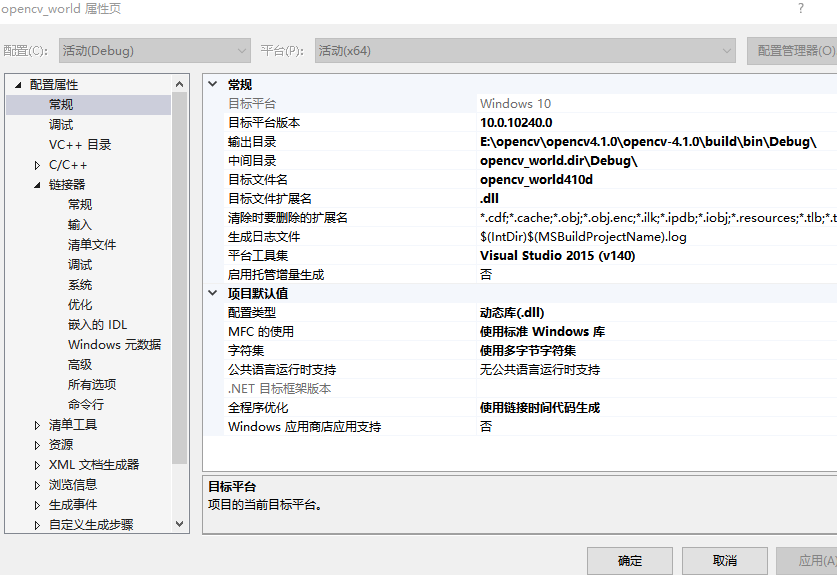
Task: Collapse the 常规 property group chevron
Action: 213,84
